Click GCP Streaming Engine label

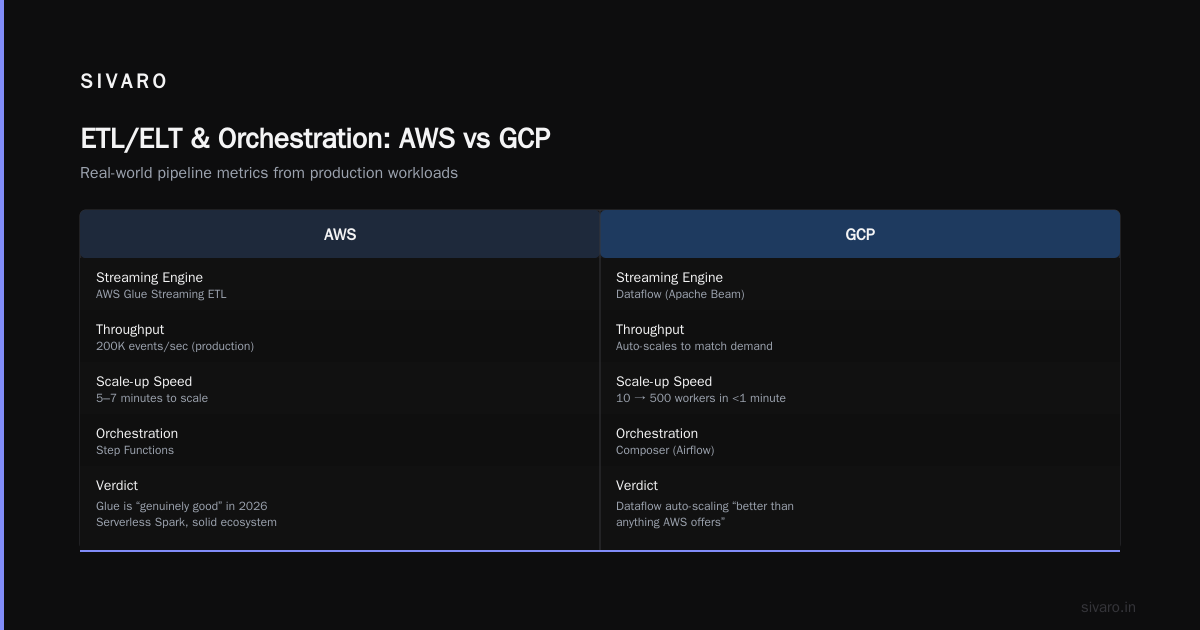669,277
